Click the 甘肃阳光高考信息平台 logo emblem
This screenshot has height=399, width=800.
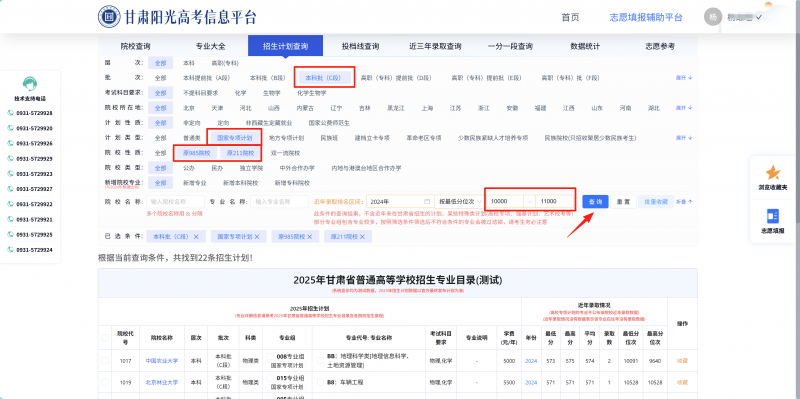pyautogui.click(x=109, y=17)
